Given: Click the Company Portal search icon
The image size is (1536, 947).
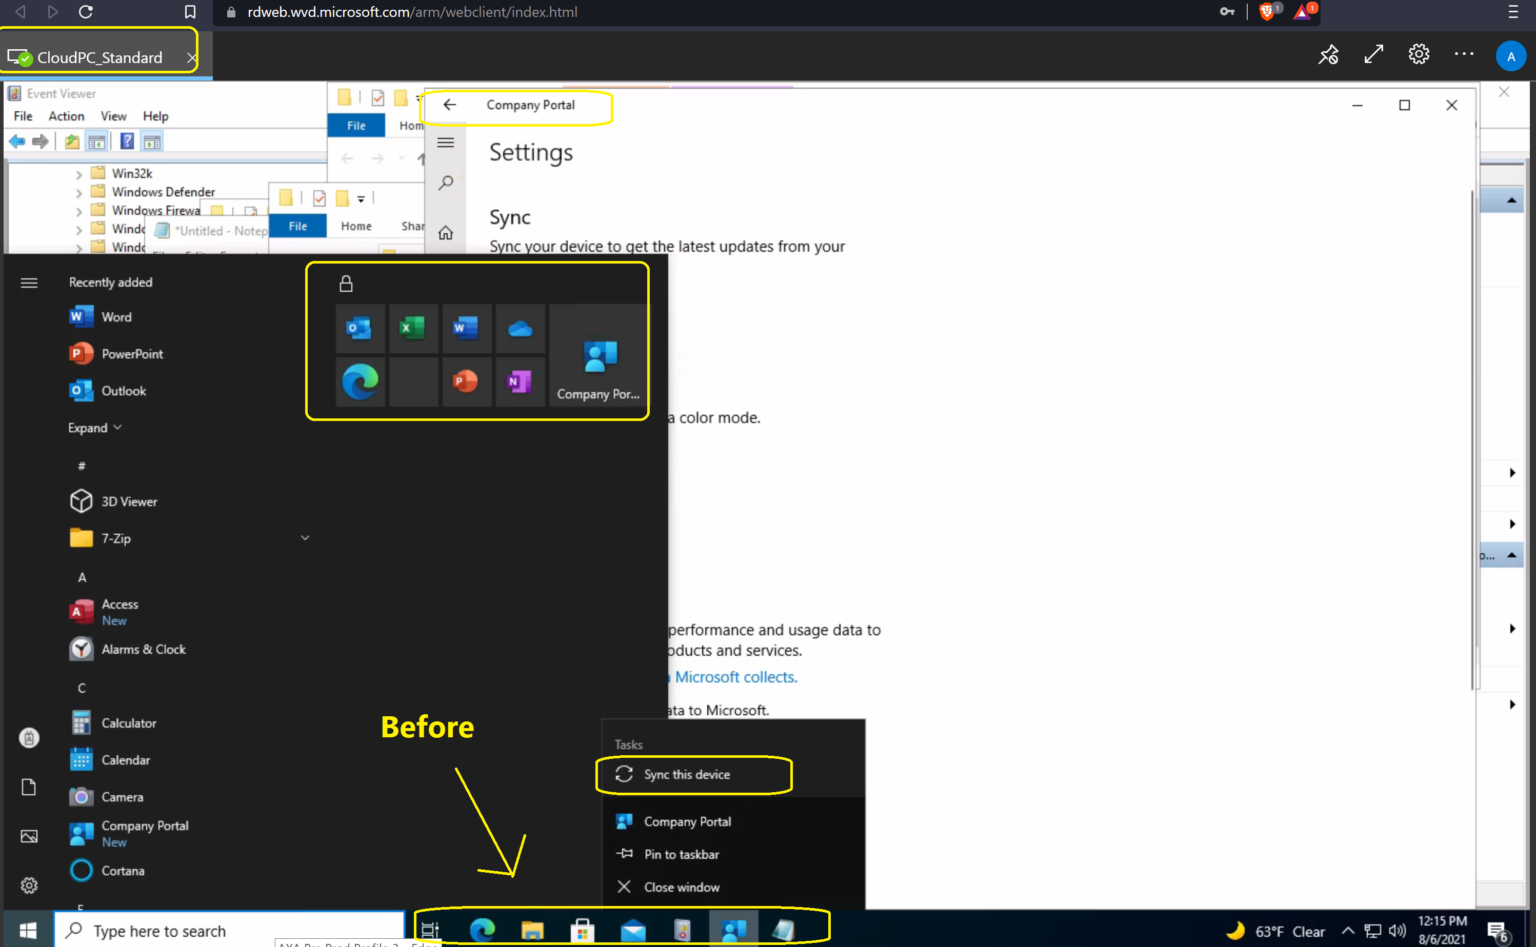Looking at the screenshot, I should [x=446, y=183].
